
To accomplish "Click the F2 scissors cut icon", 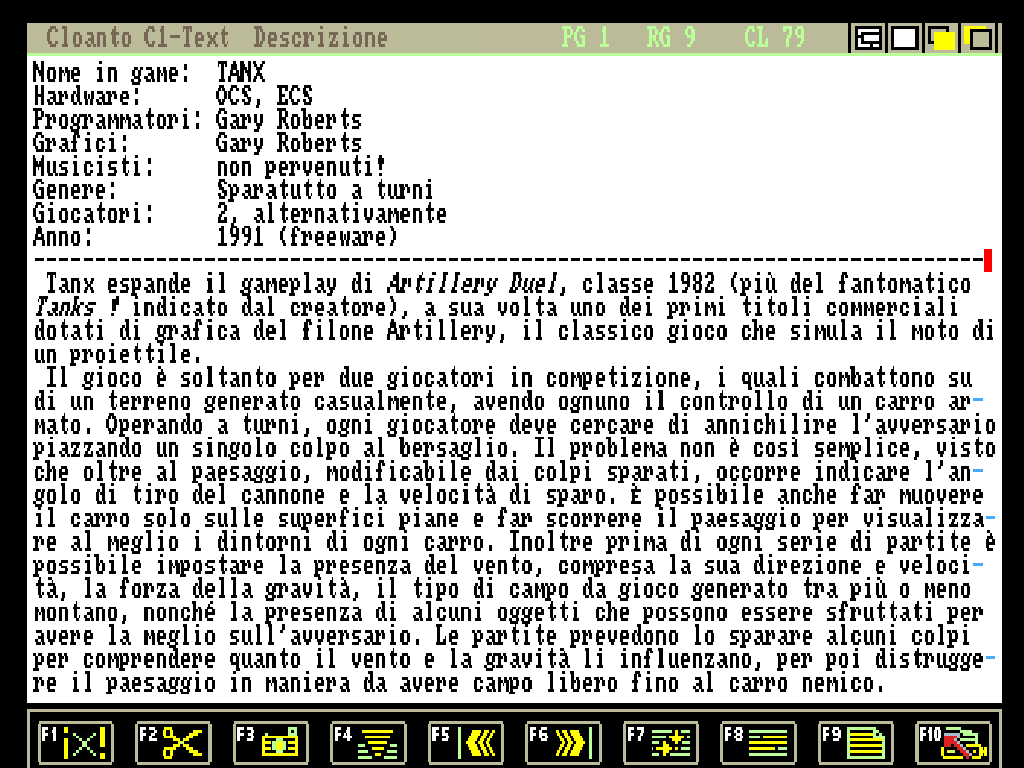I will pyautogui.click(x=174, y=742).
